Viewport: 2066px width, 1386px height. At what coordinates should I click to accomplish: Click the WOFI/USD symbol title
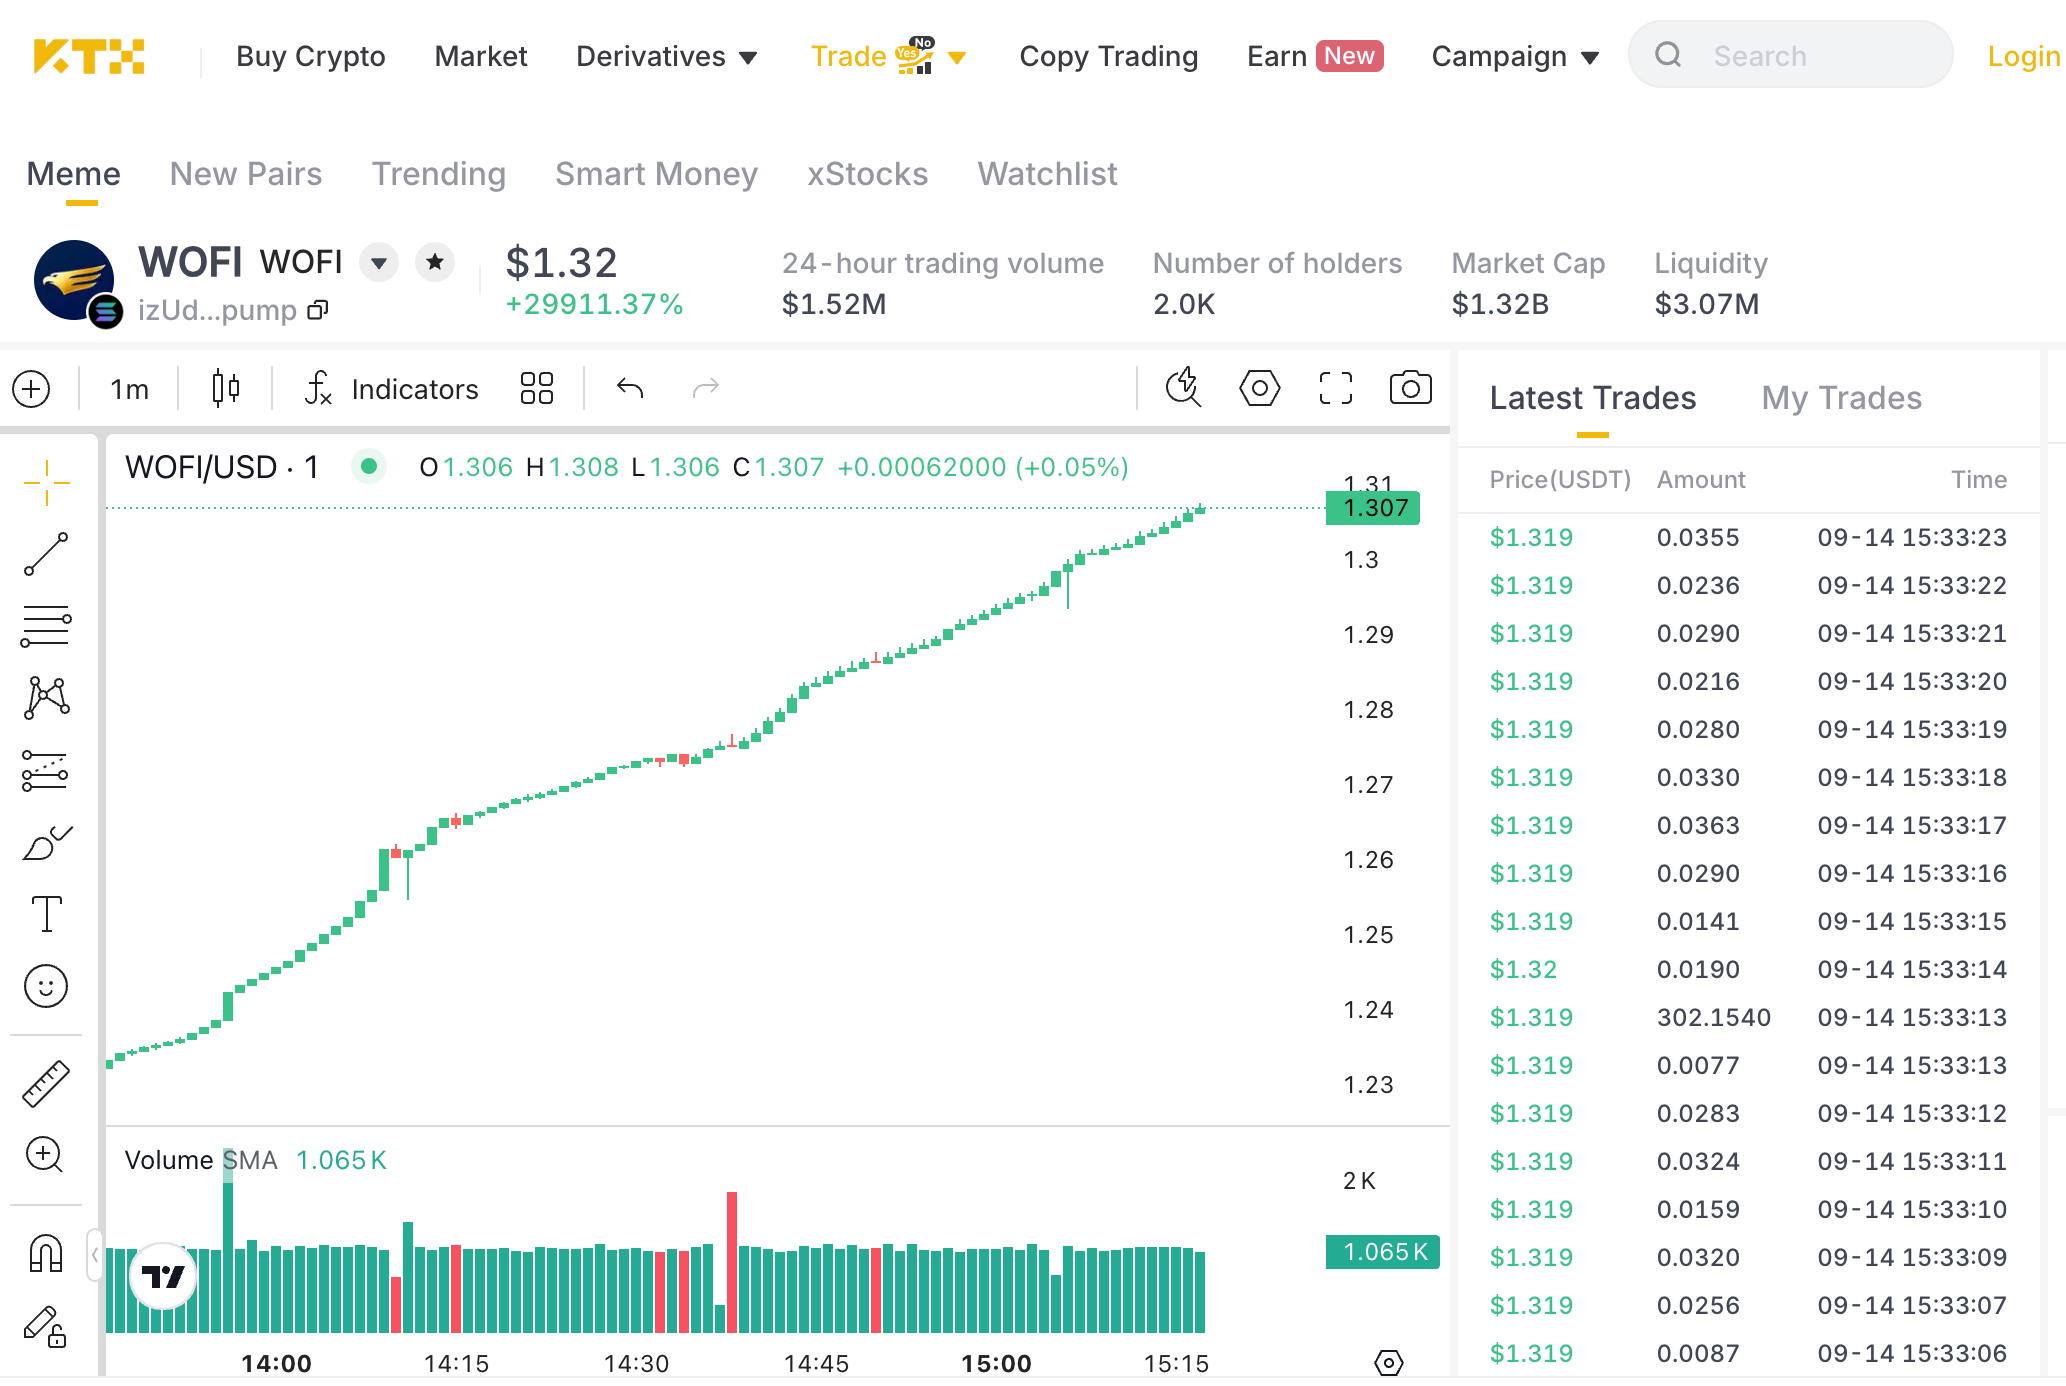[x=221, y=467]
